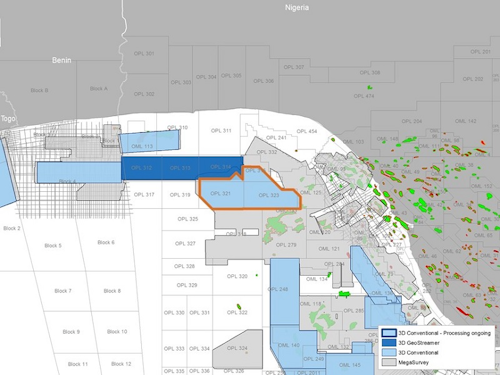This screenshot has height=375, width=500.
Task: Click the 3D GeoStreamer legend swatch
Action: click(x=389, y=342)
